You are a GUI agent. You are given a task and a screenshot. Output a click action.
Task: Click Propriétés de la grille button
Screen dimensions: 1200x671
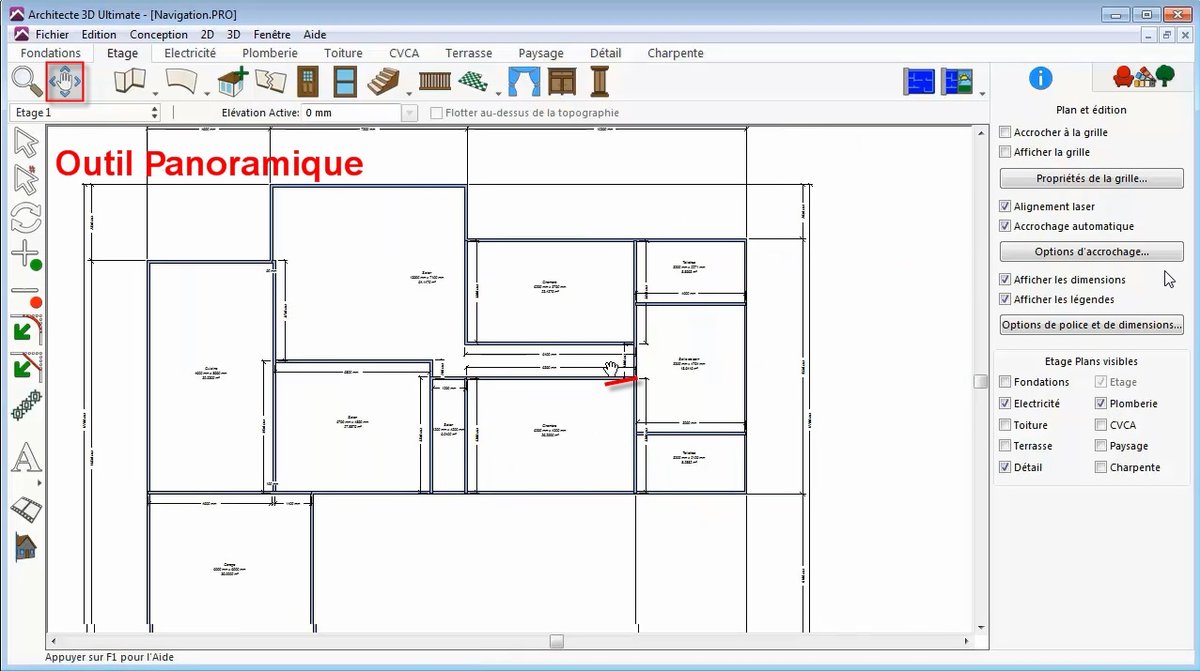click(x=1091, y=179)
